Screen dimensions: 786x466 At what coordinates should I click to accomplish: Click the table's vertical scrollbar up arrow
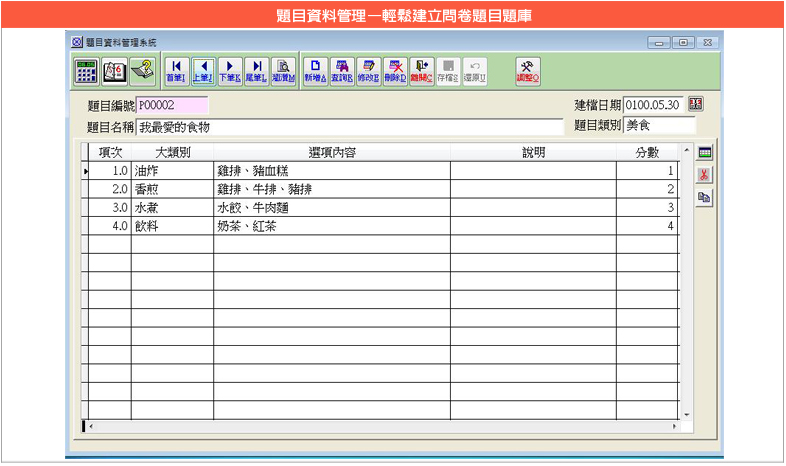coord(686,151)
